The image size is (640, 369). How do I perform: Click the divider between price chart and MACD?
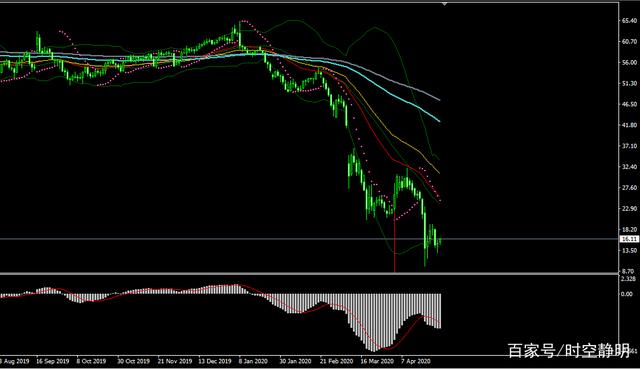pyautogui.click(x=309, y=273)
